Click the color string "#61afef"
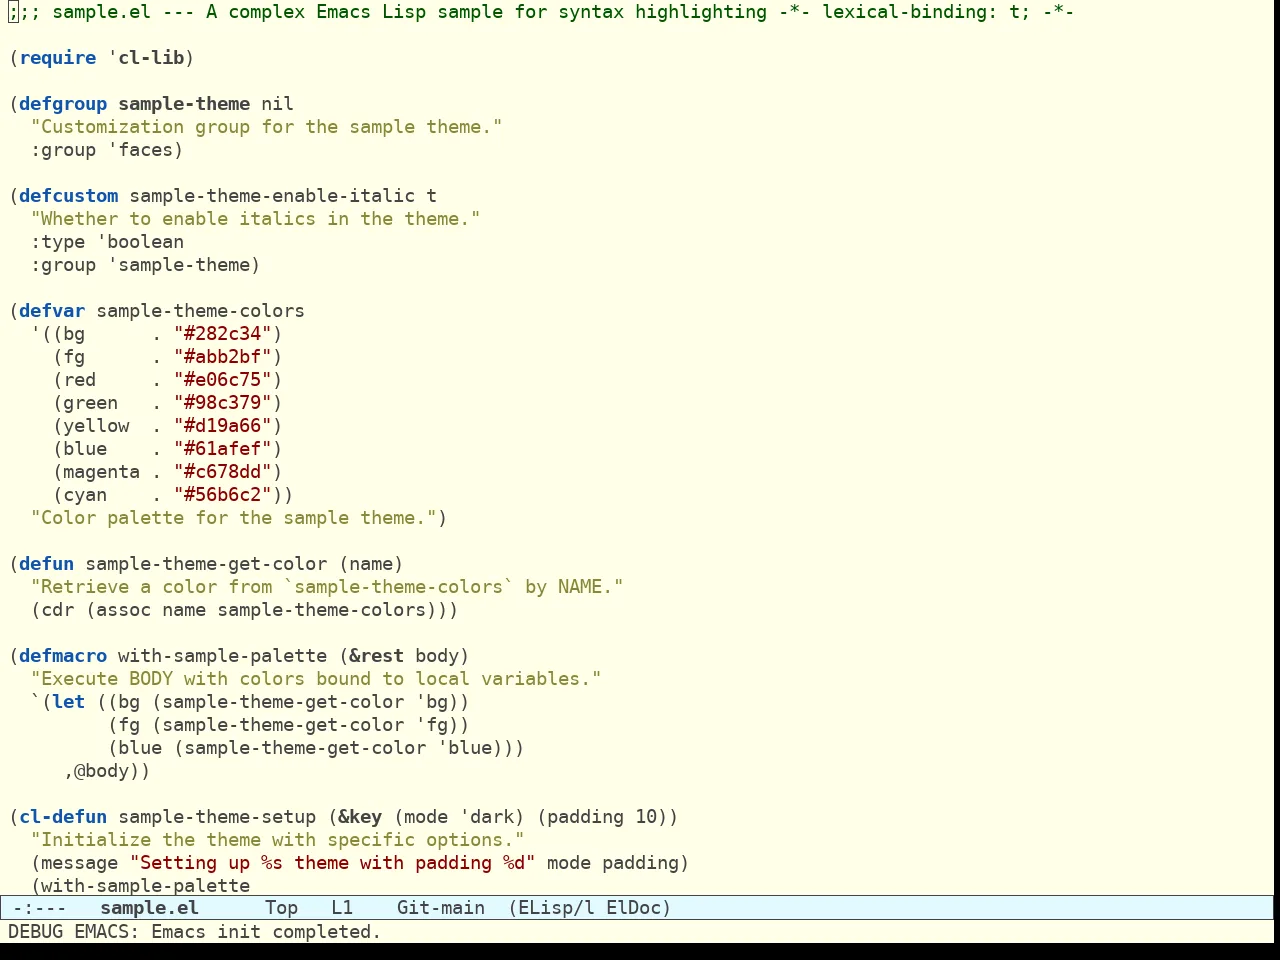The image size is (1280, 960). pos(223,449)
